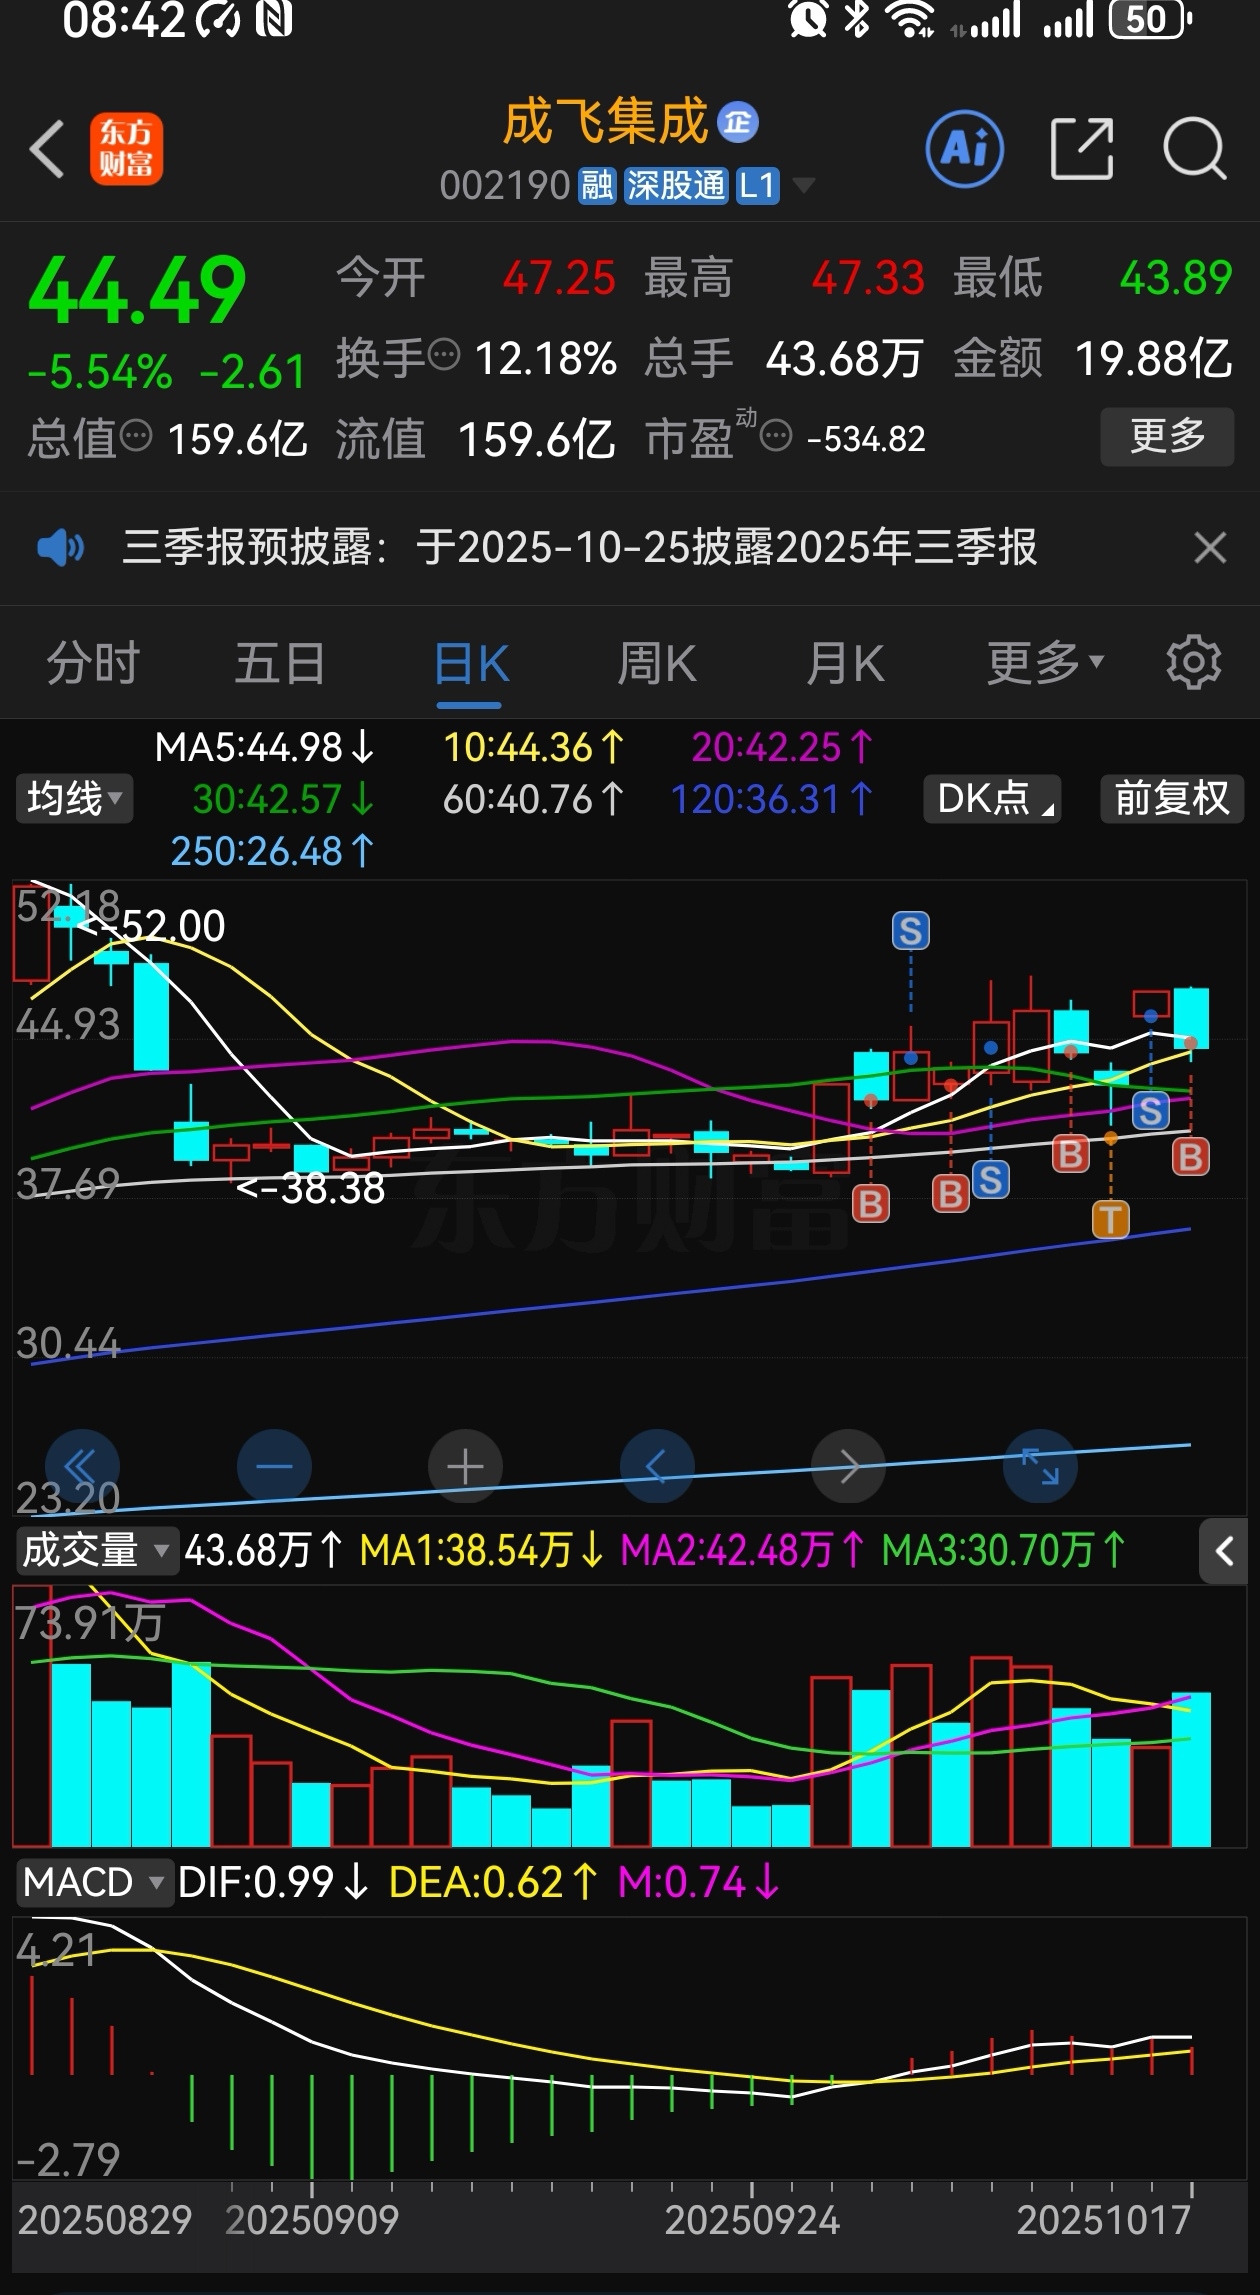
Task: Jump to earliest with double-left chart button
Action: point(81,1466)
